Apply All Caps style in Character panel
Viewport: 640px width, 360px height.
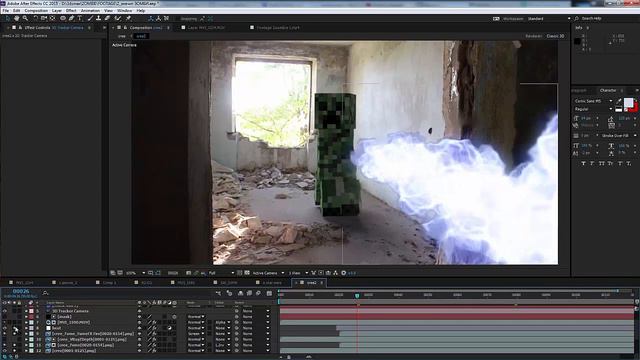point(602,163)
